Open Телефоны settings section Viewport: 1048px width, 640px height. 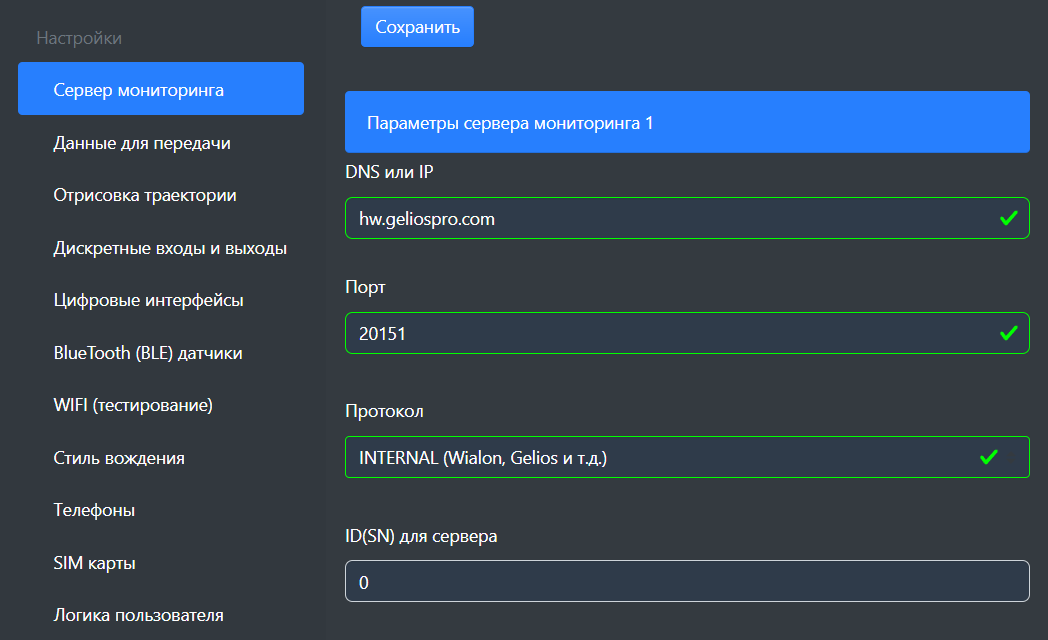[94, 510]
